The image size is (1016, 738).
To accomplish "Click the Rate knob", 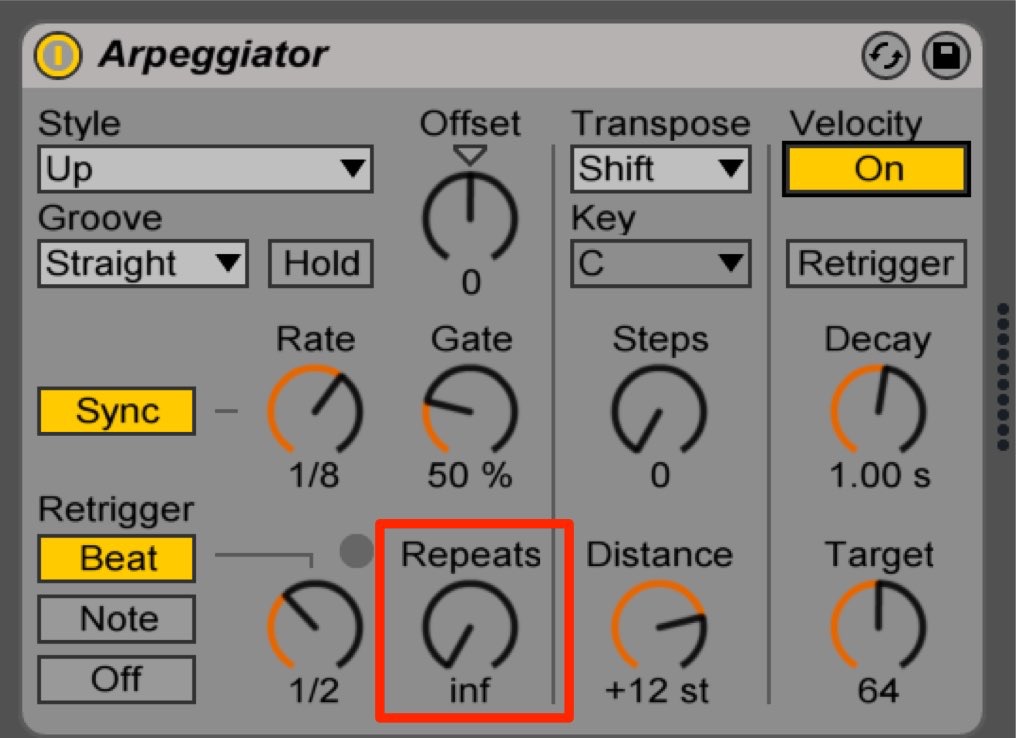I will 315,410.
